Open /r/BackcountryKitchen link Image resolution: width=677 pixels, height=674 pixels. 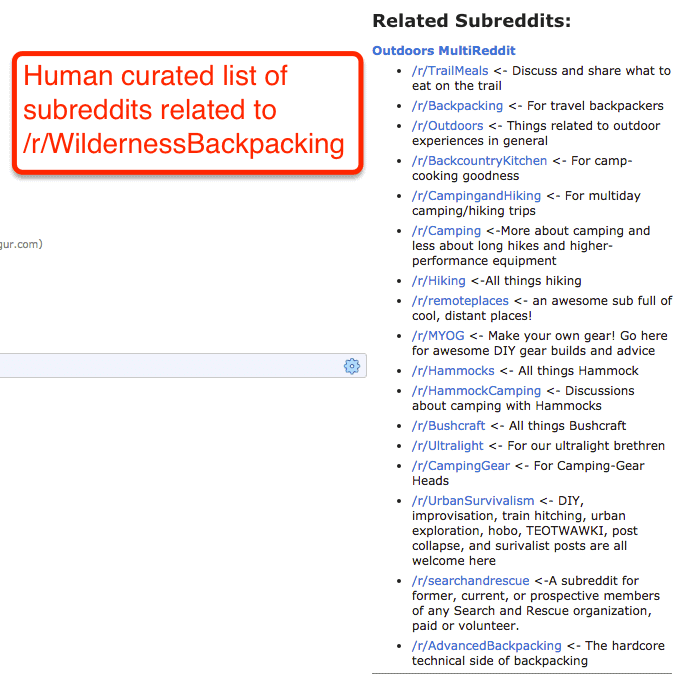[x=479, y=161]
